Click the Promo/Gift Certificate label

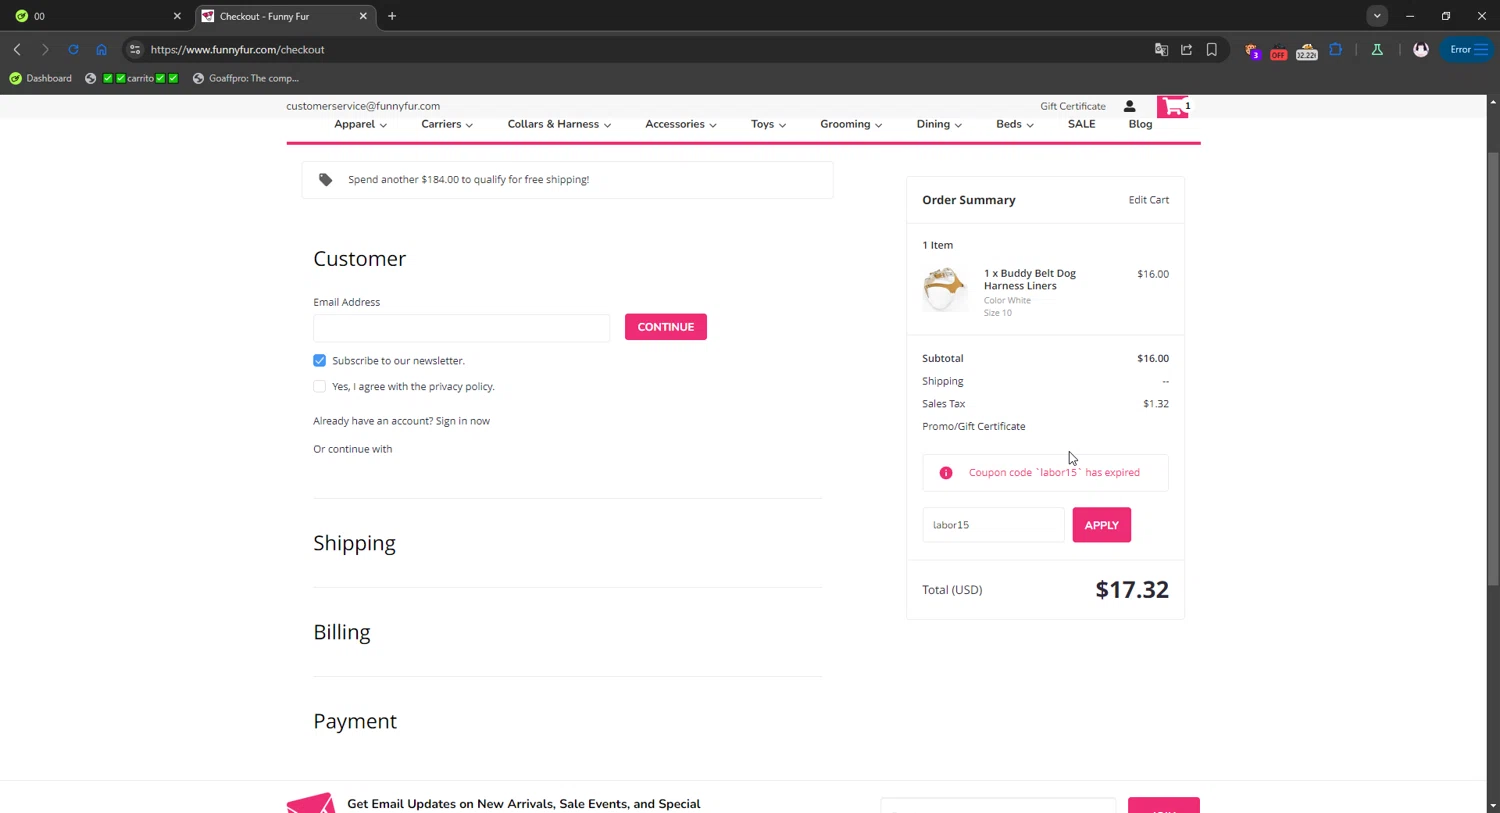(973, 426)
